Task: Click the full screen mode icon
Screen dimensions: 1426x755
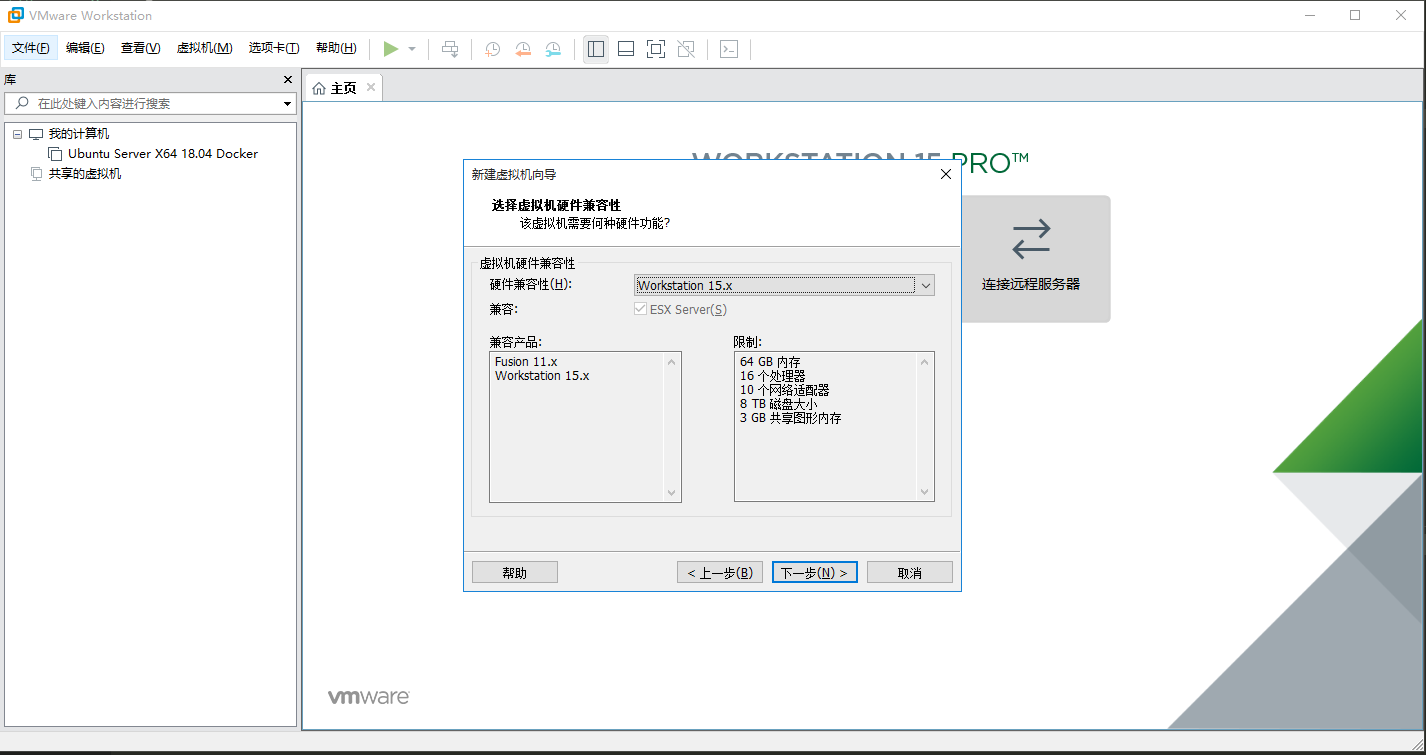Action: point(656,49)
